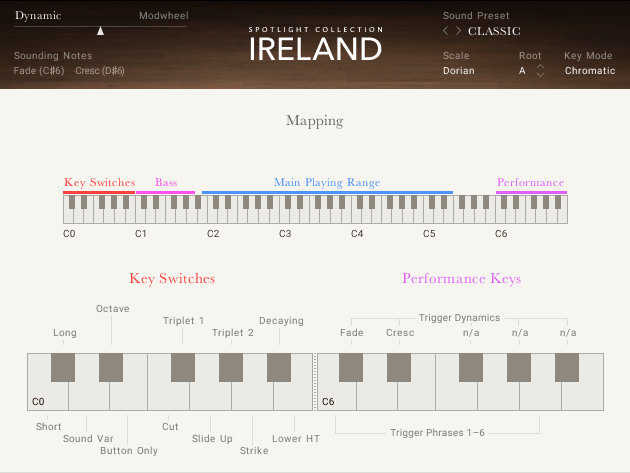The height and width of the screenshot is (473, 630).
Task: Click the Trigger Phrases 1–6 label
Action: click(437, 433)
